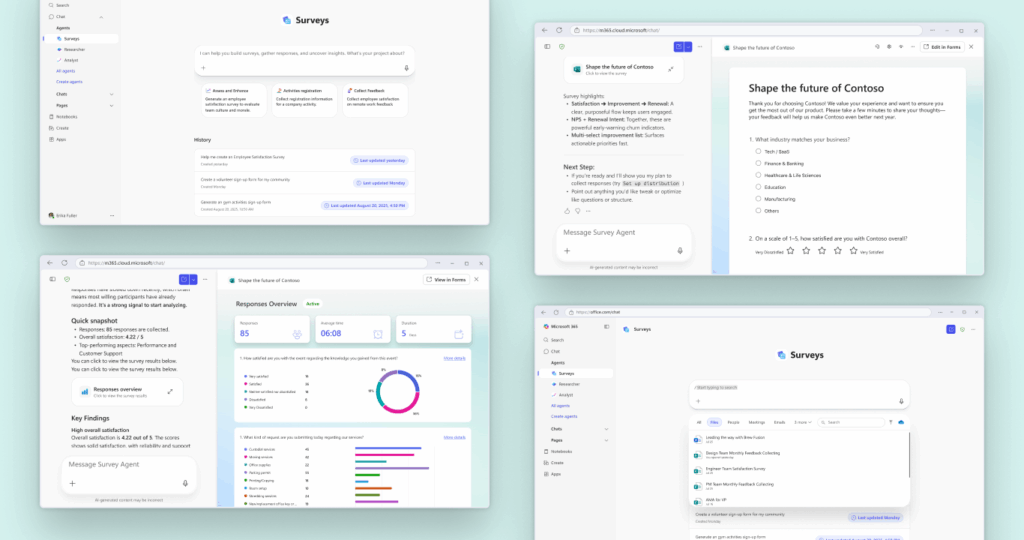This screenshot has width=1024, height=540.
Task: Open new chat dropdown arrow in Edit in Forms window
Action: pos(688,47)
